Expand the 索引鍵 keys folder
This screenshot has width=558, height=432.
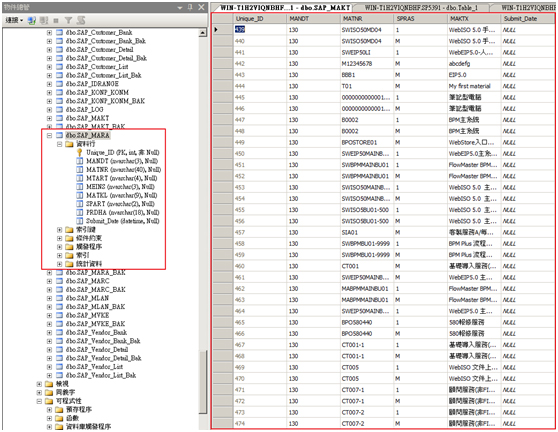(x=59, y=230)
